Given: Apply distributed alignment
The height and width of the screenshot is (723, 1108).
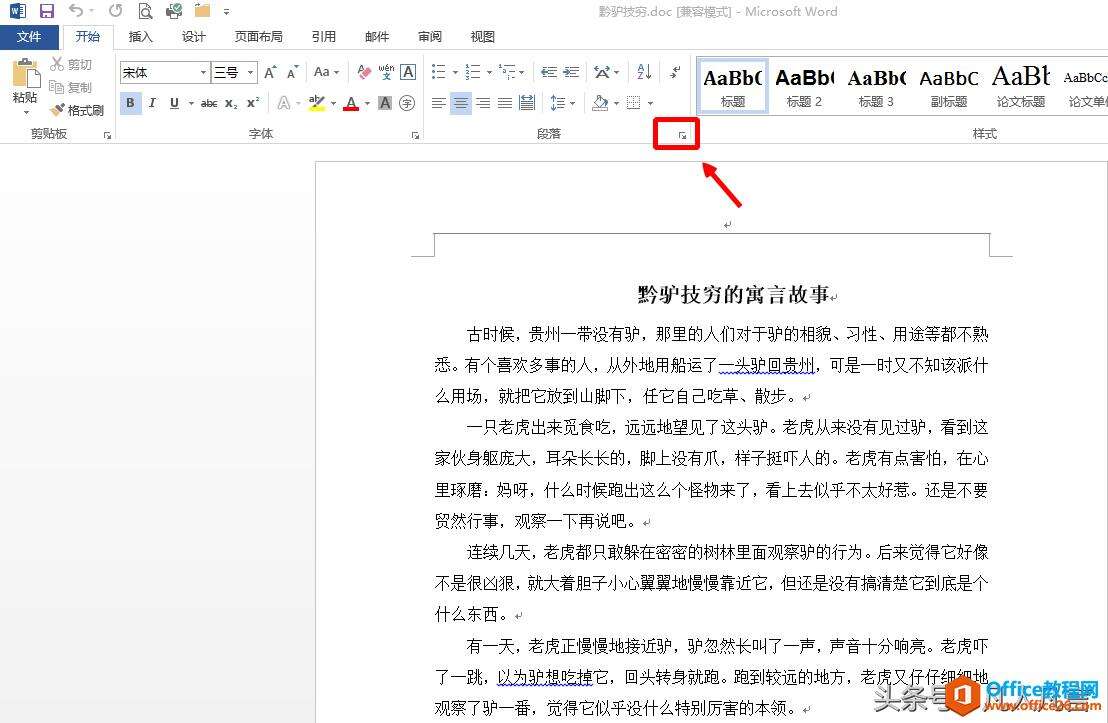Looking at the screenshot, I should click(526, 103).
